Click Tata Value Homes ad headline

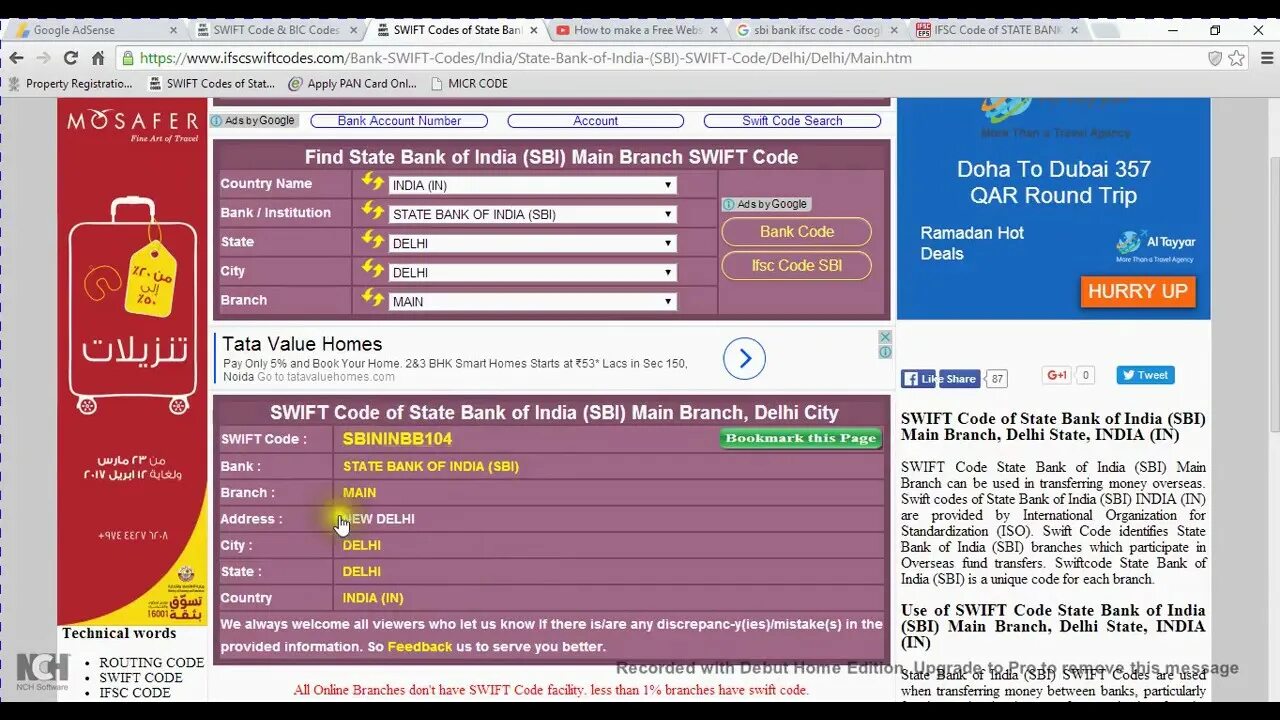coord(302,344)
